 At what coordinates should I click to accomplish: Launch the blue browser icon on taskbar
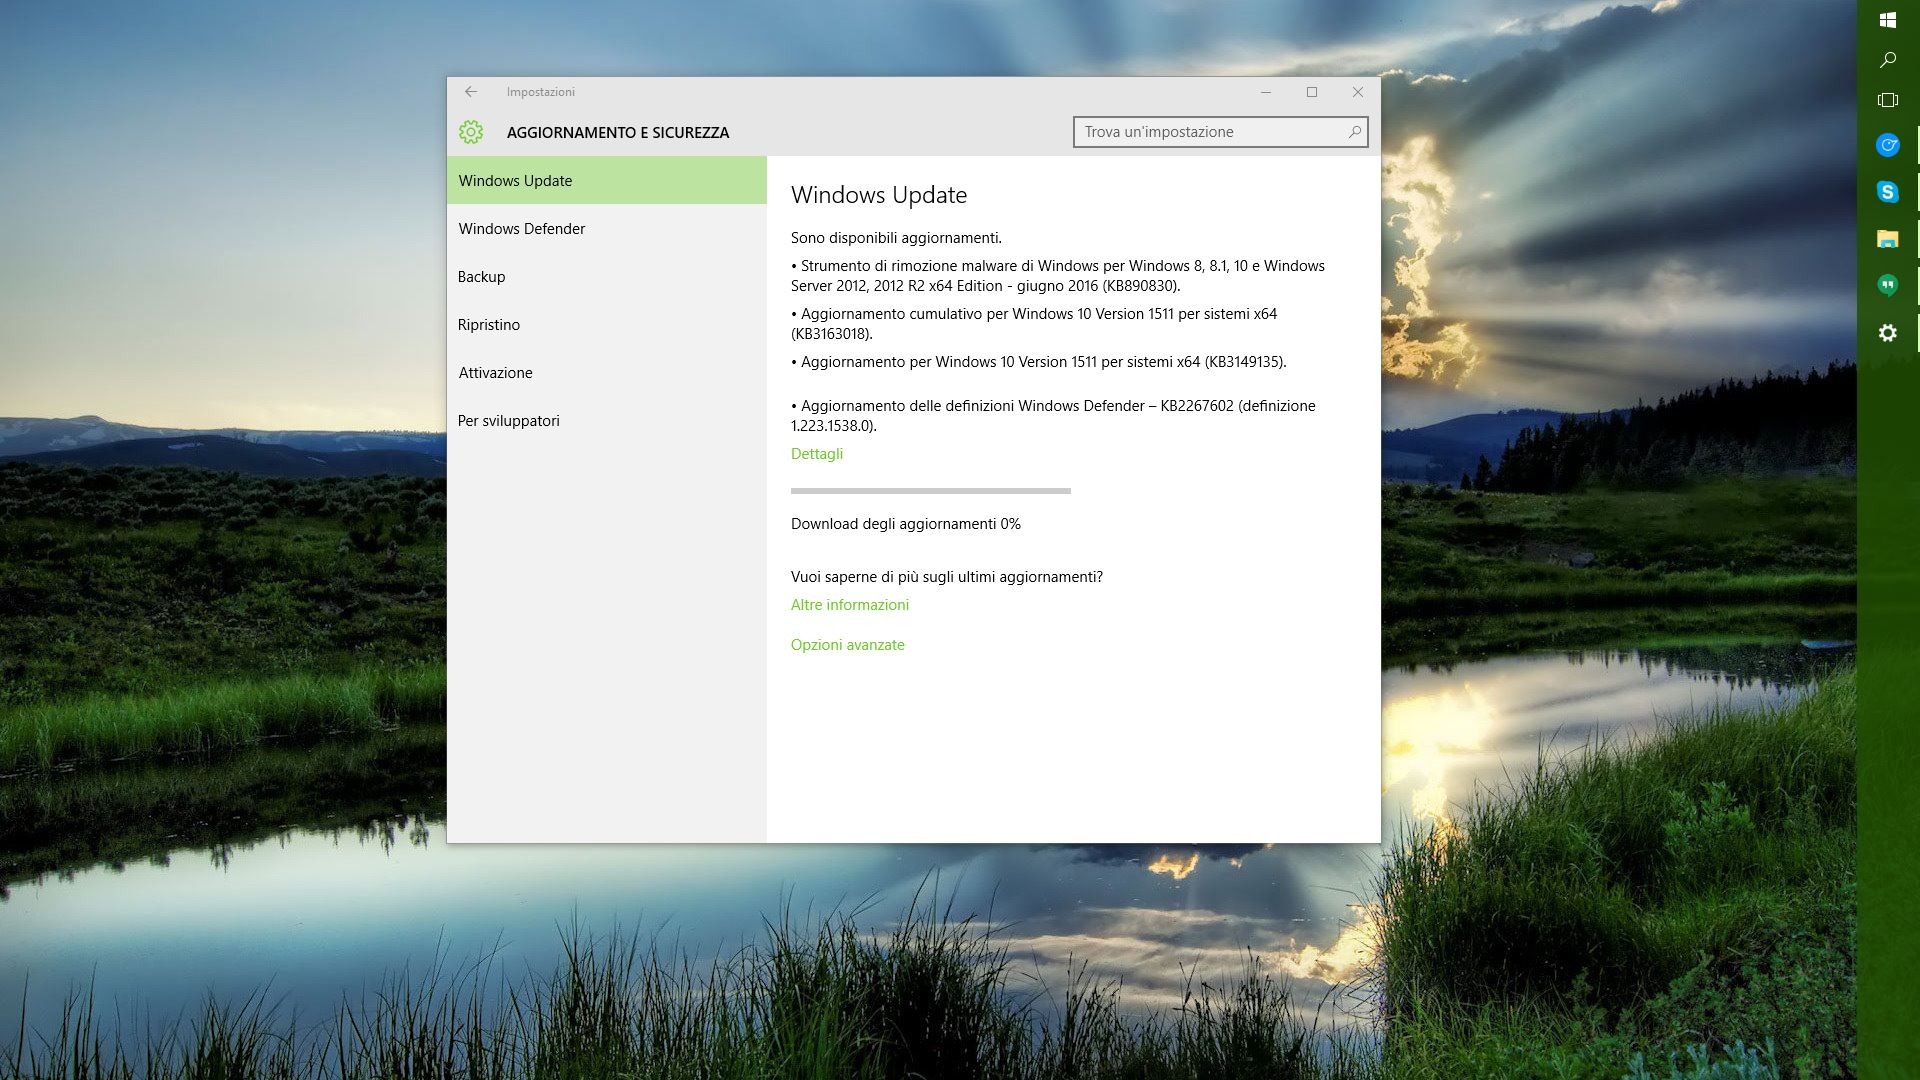coord(1888,145)
